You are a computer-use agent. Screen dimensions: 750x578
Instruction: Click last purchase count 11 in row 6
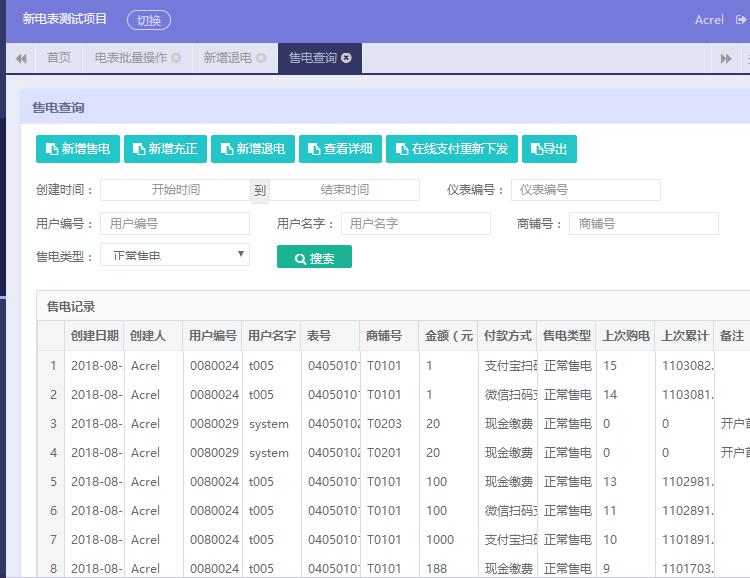click(x=610, y=511)
